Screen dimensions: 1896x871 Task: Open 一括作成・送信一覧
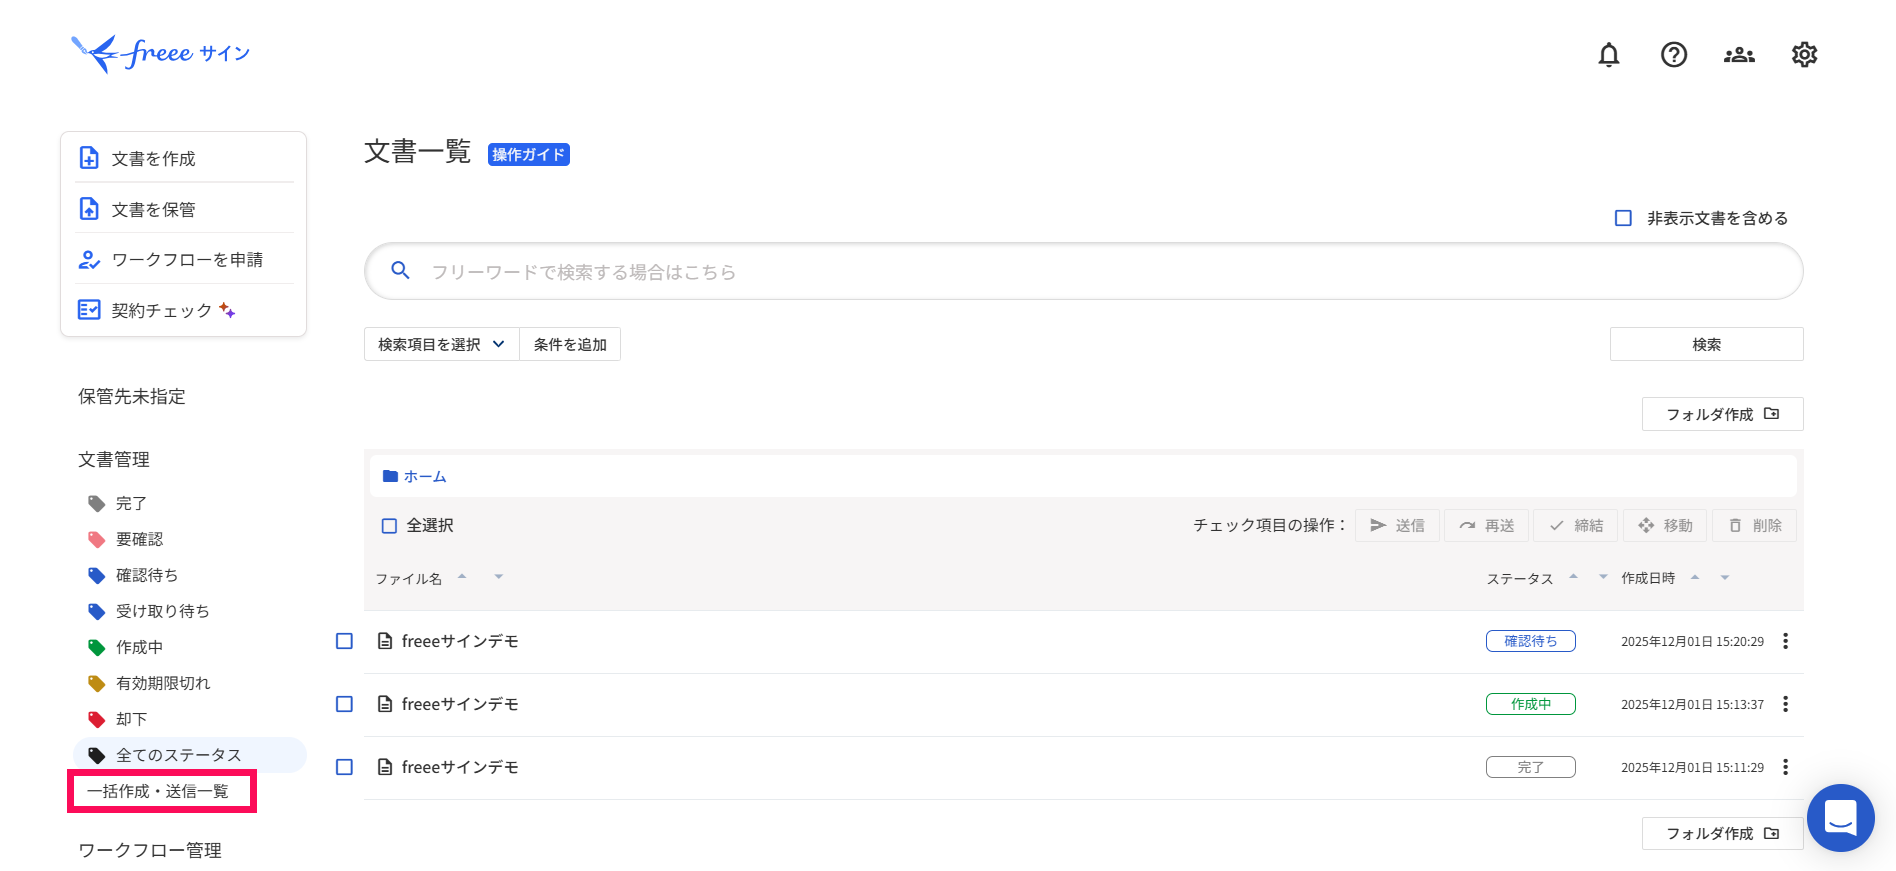(x=158, y=792)
